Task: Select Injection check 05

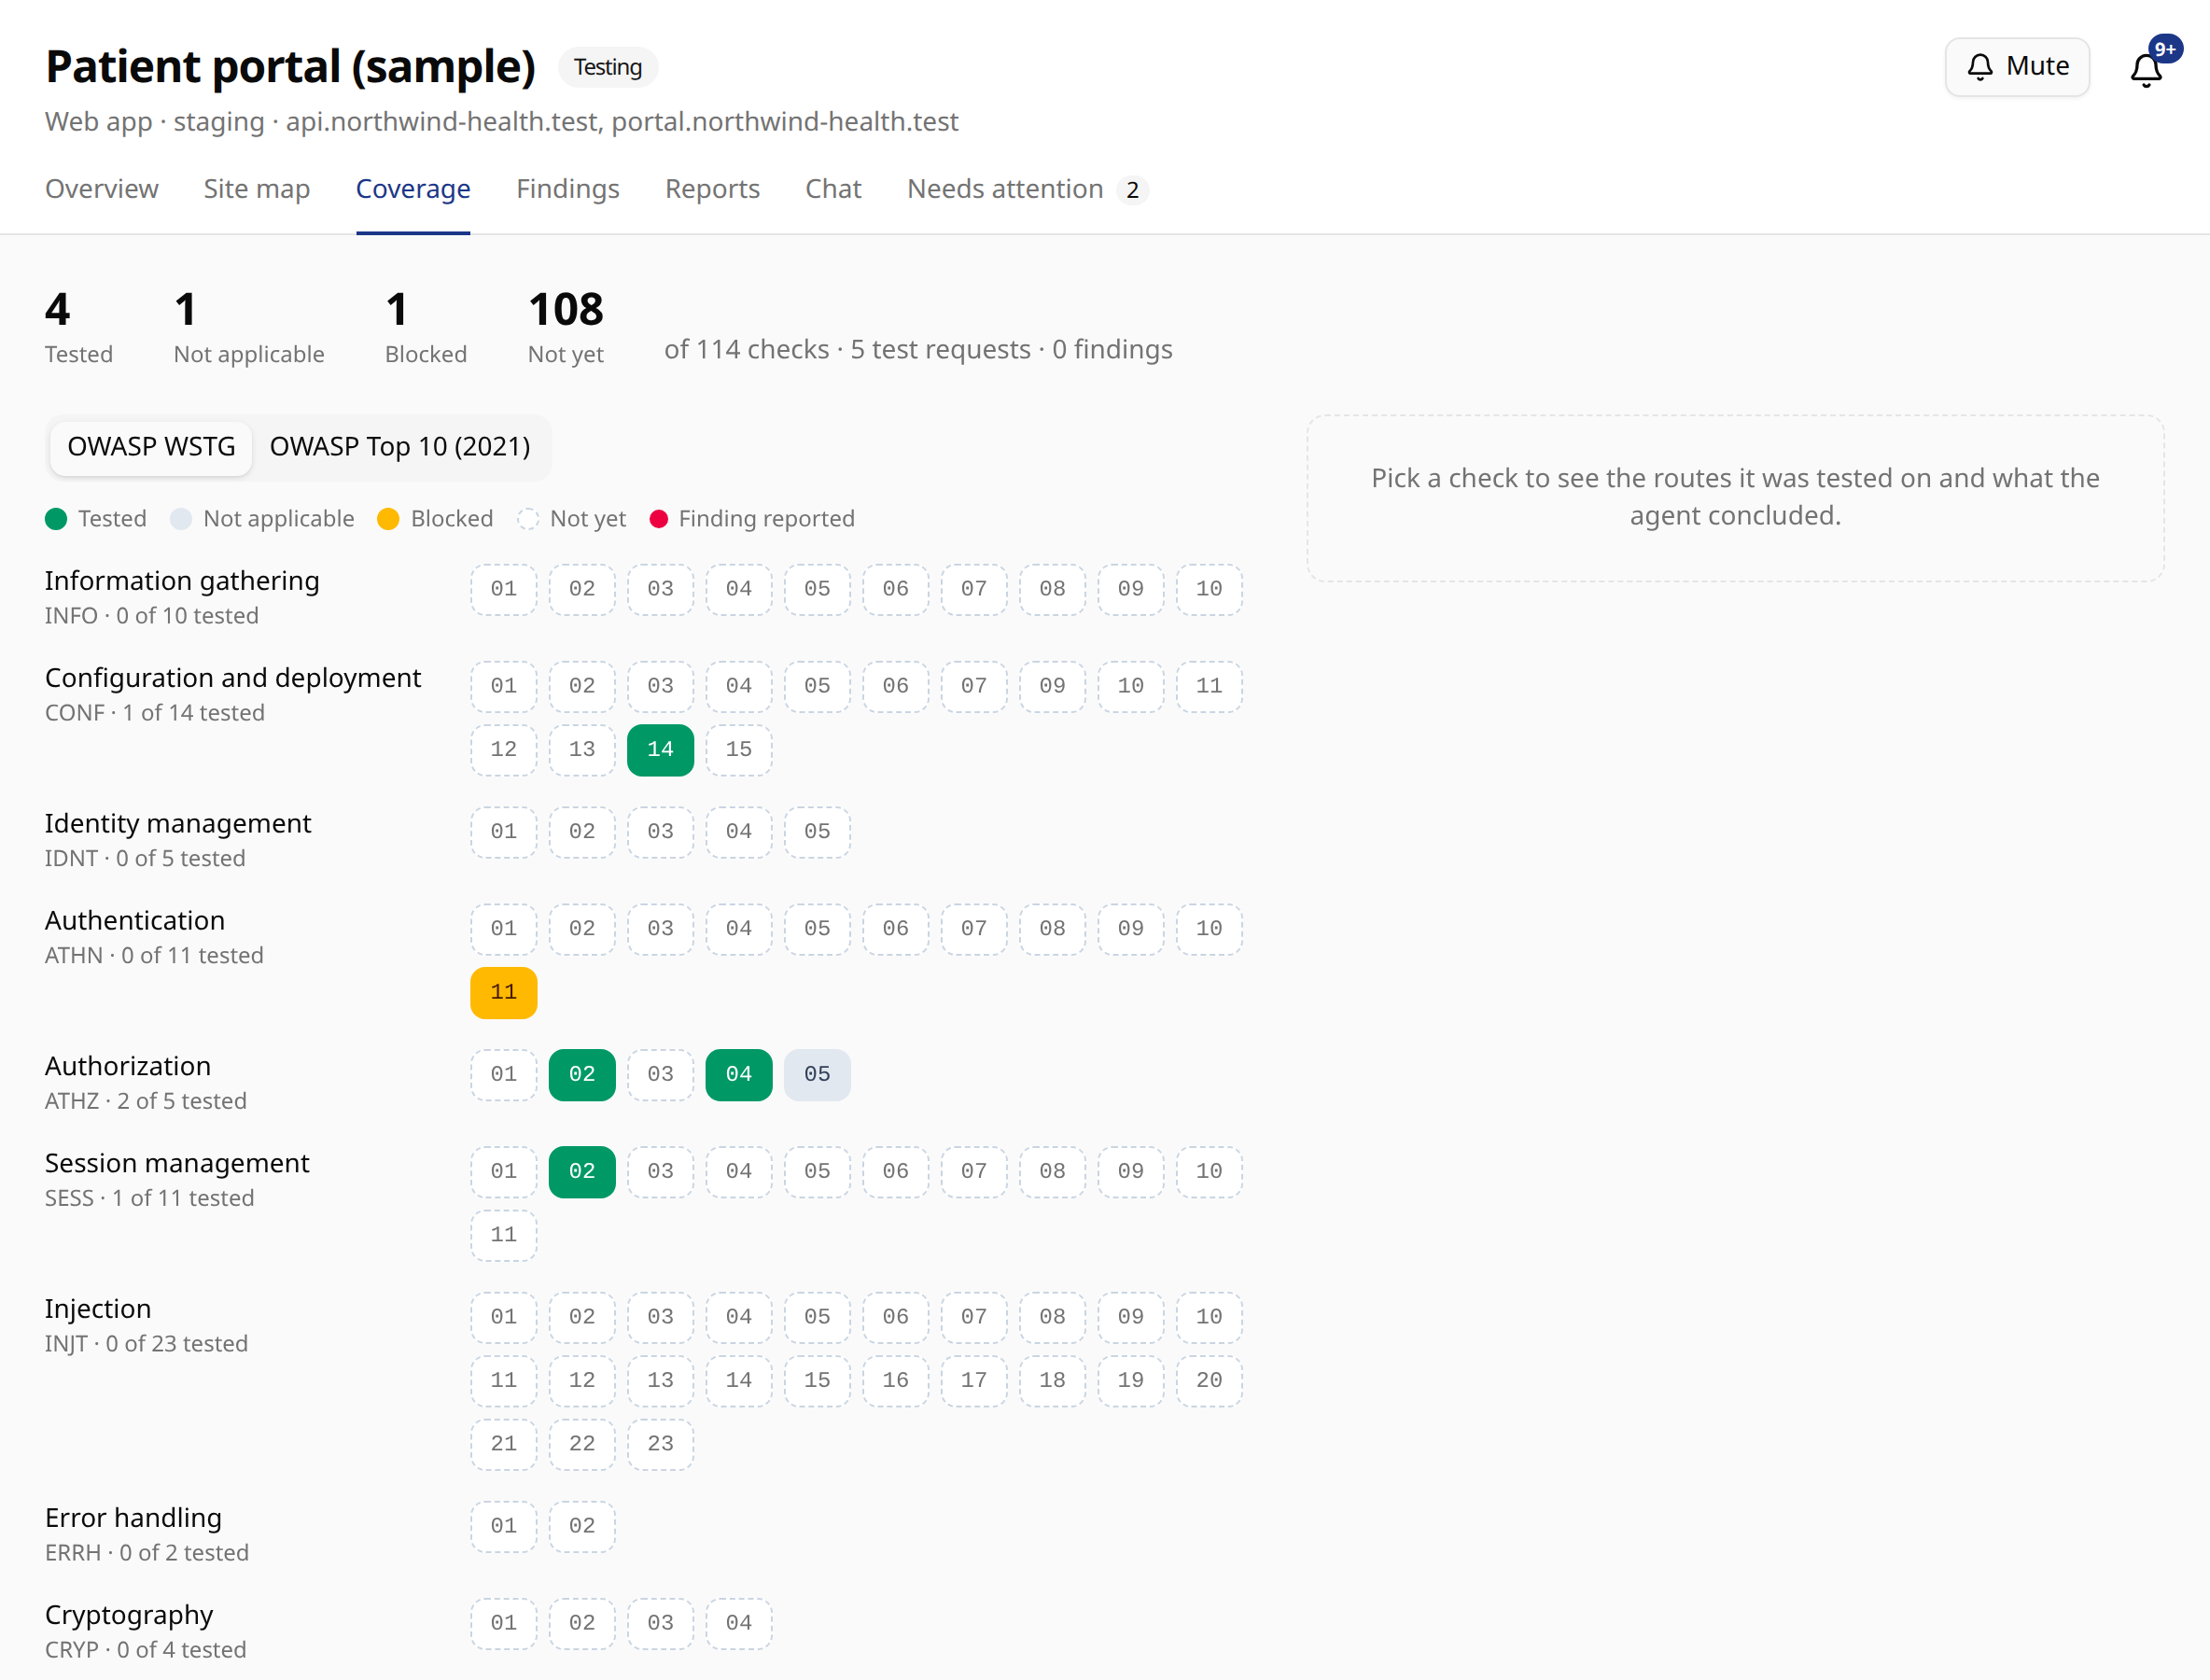Action: pyautogui.click(x=817, y=1318)
